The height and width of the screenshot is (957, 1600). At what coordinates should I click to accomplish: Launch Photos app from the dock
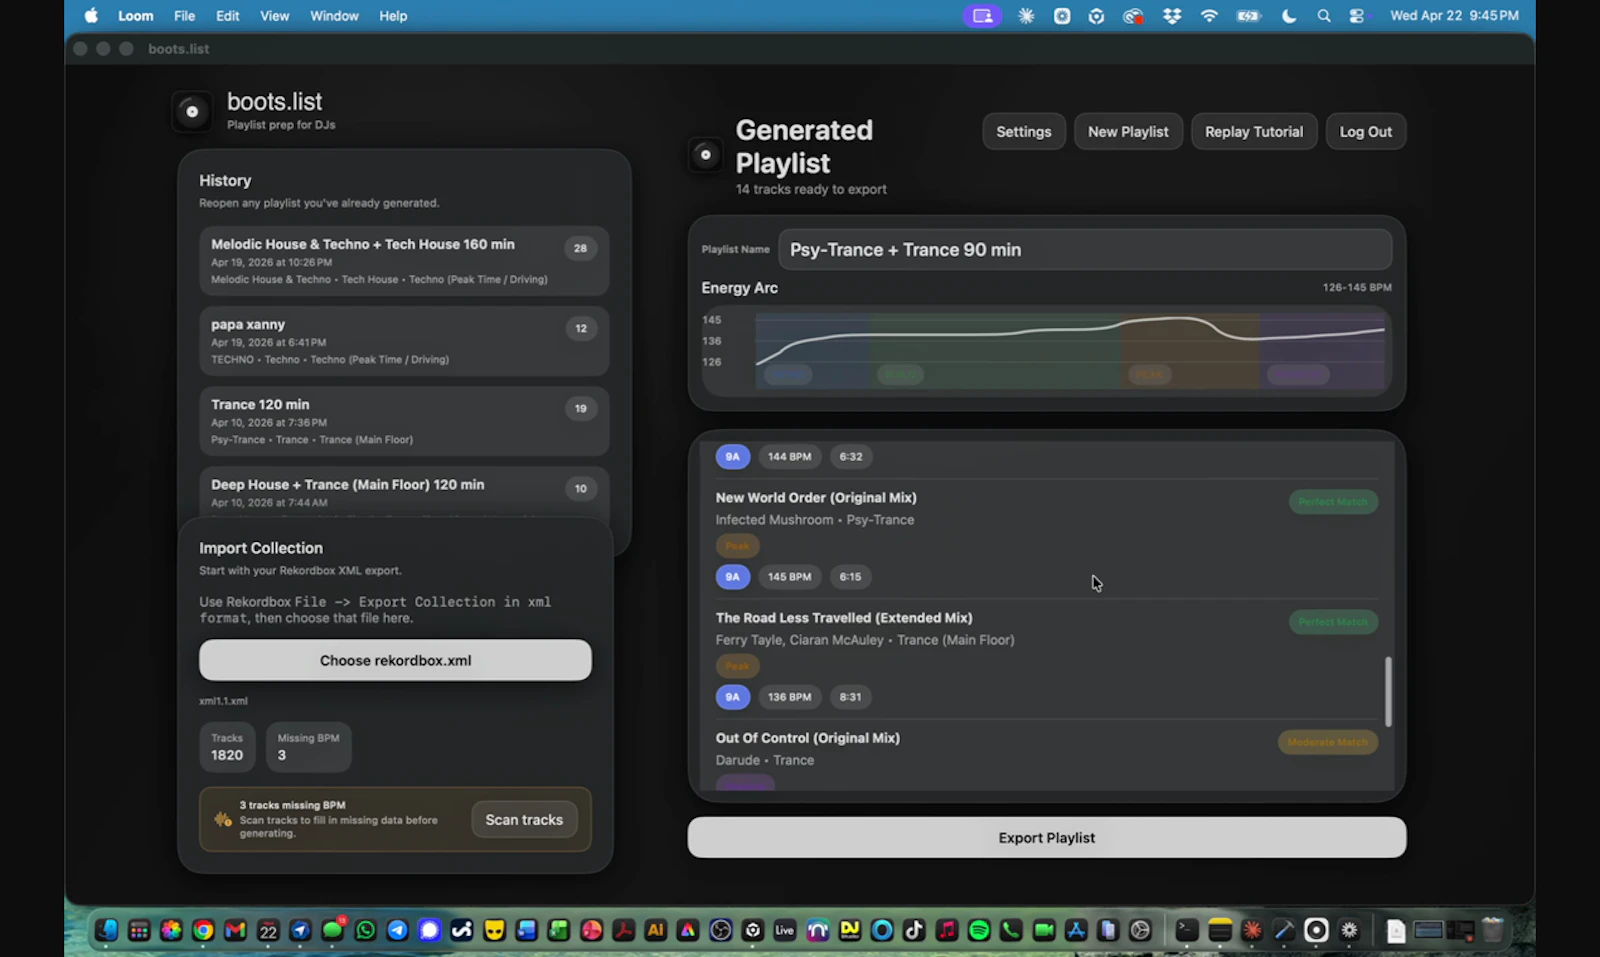click(171, 931)
